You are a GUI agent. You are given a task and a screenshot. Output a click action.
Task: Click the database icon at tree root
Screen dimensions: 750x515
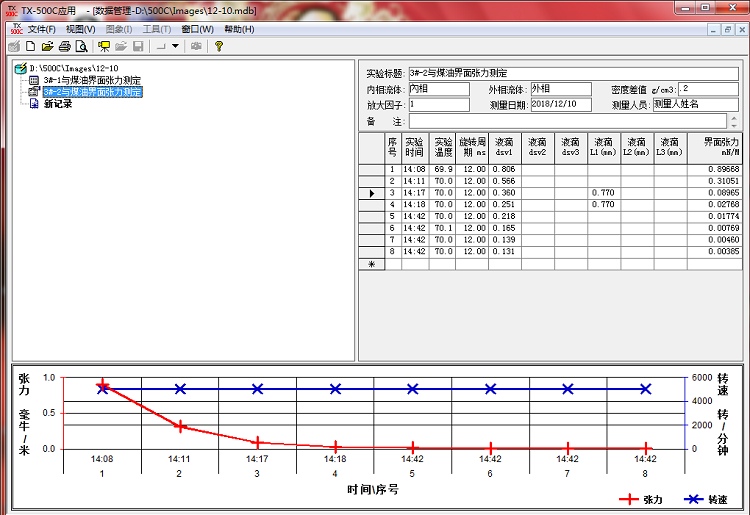point(20,68)
